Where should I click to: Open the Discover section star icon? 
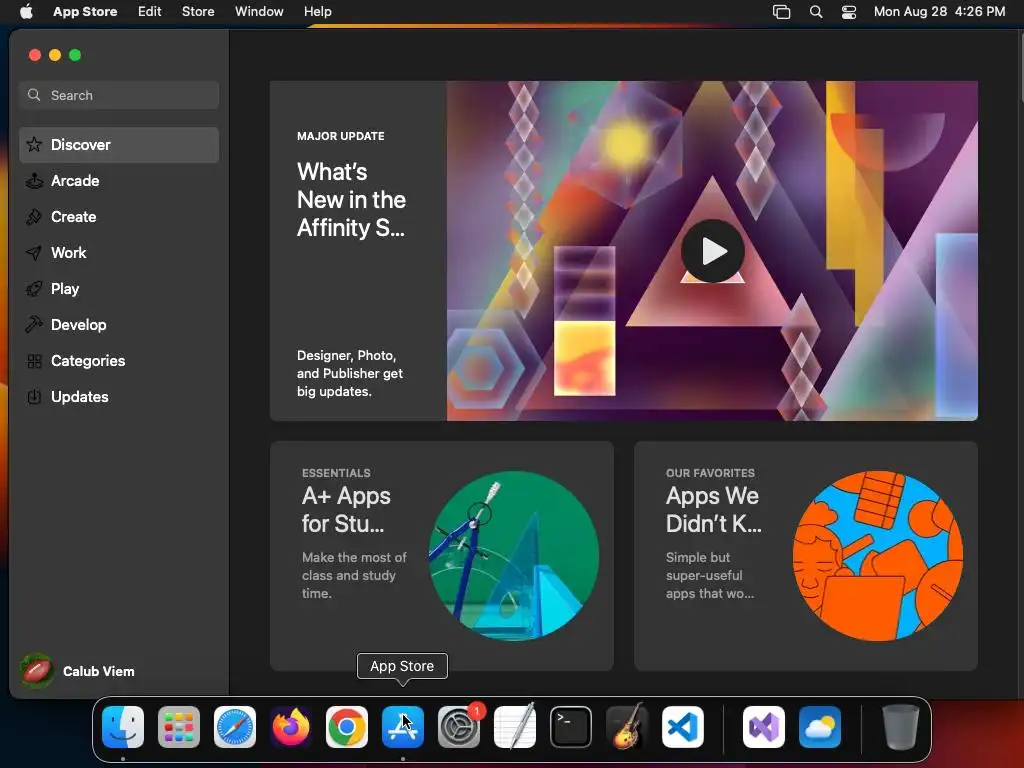click(34, 144)
